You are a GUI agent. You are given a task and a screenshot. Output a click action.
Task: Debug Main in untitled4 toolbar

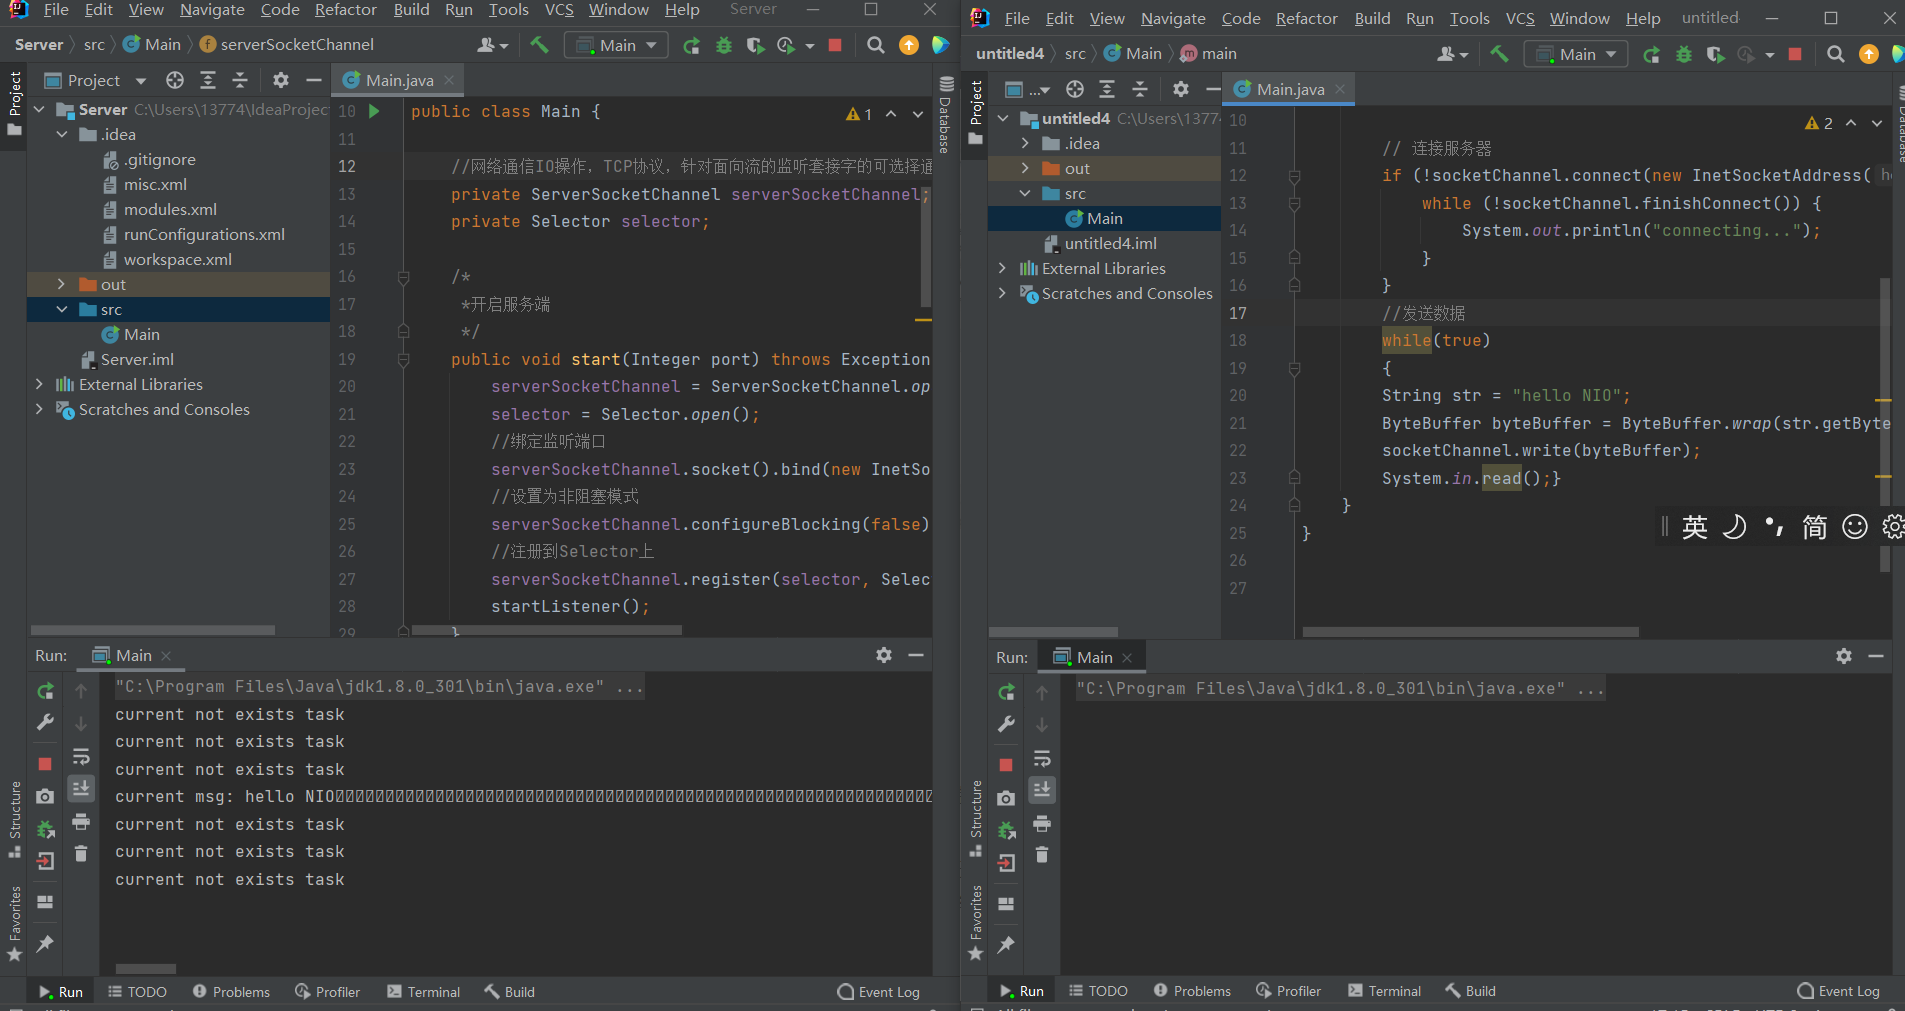(1684, 54)
